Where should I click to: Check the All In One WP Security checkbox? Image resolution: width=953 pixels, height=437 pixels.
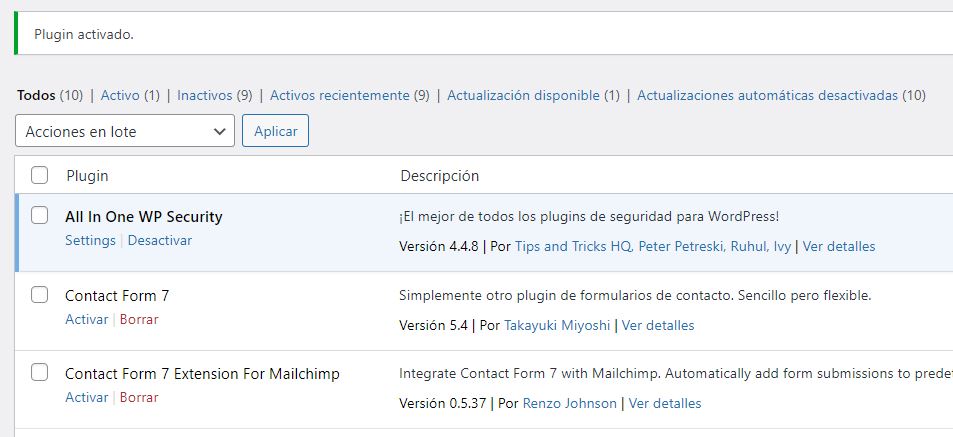tap(40, 215)
